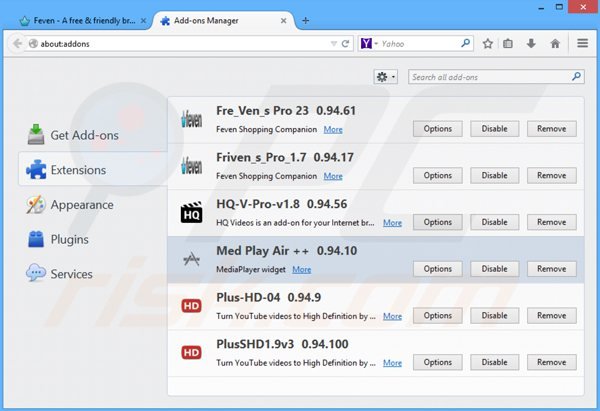
Task: Click the PlusSHD1.9v3 HD icon
Action: tap(191, 352)
